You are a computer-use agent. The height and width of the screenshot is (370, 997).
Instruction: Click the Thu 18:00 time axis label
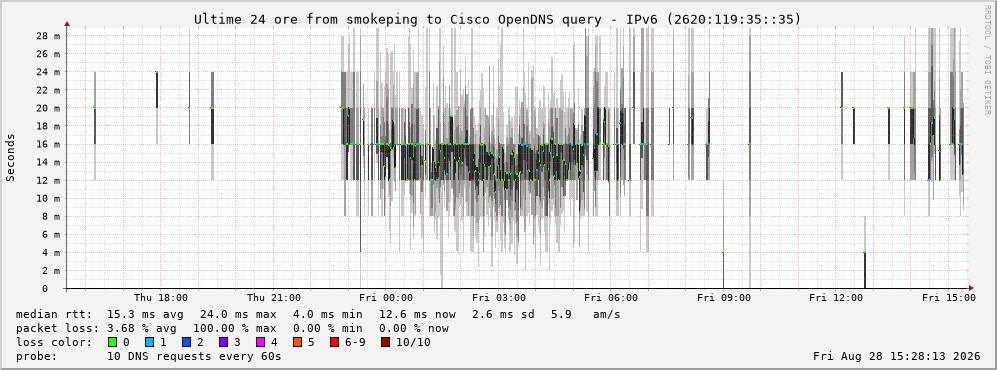[x=161, y=297]
